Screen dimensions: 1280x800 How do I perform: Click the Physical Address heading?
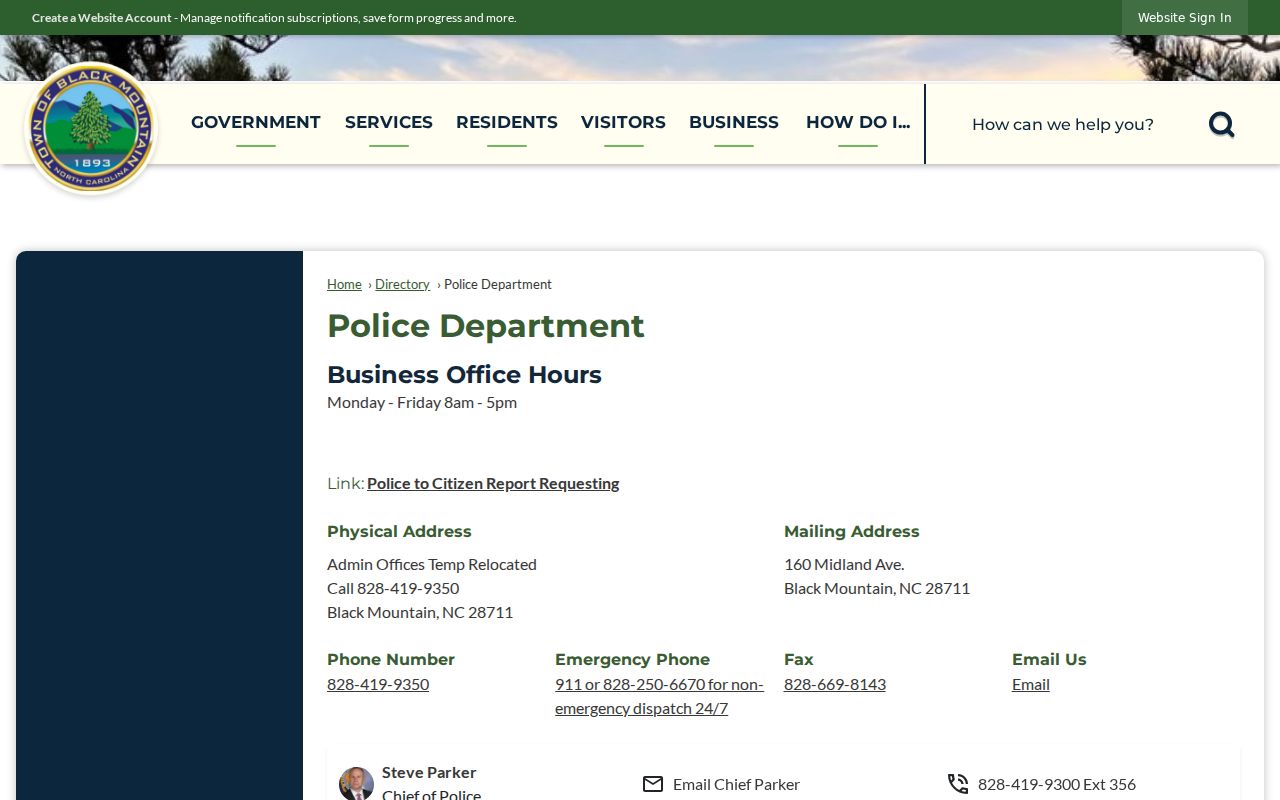click(x=399, y=532)
